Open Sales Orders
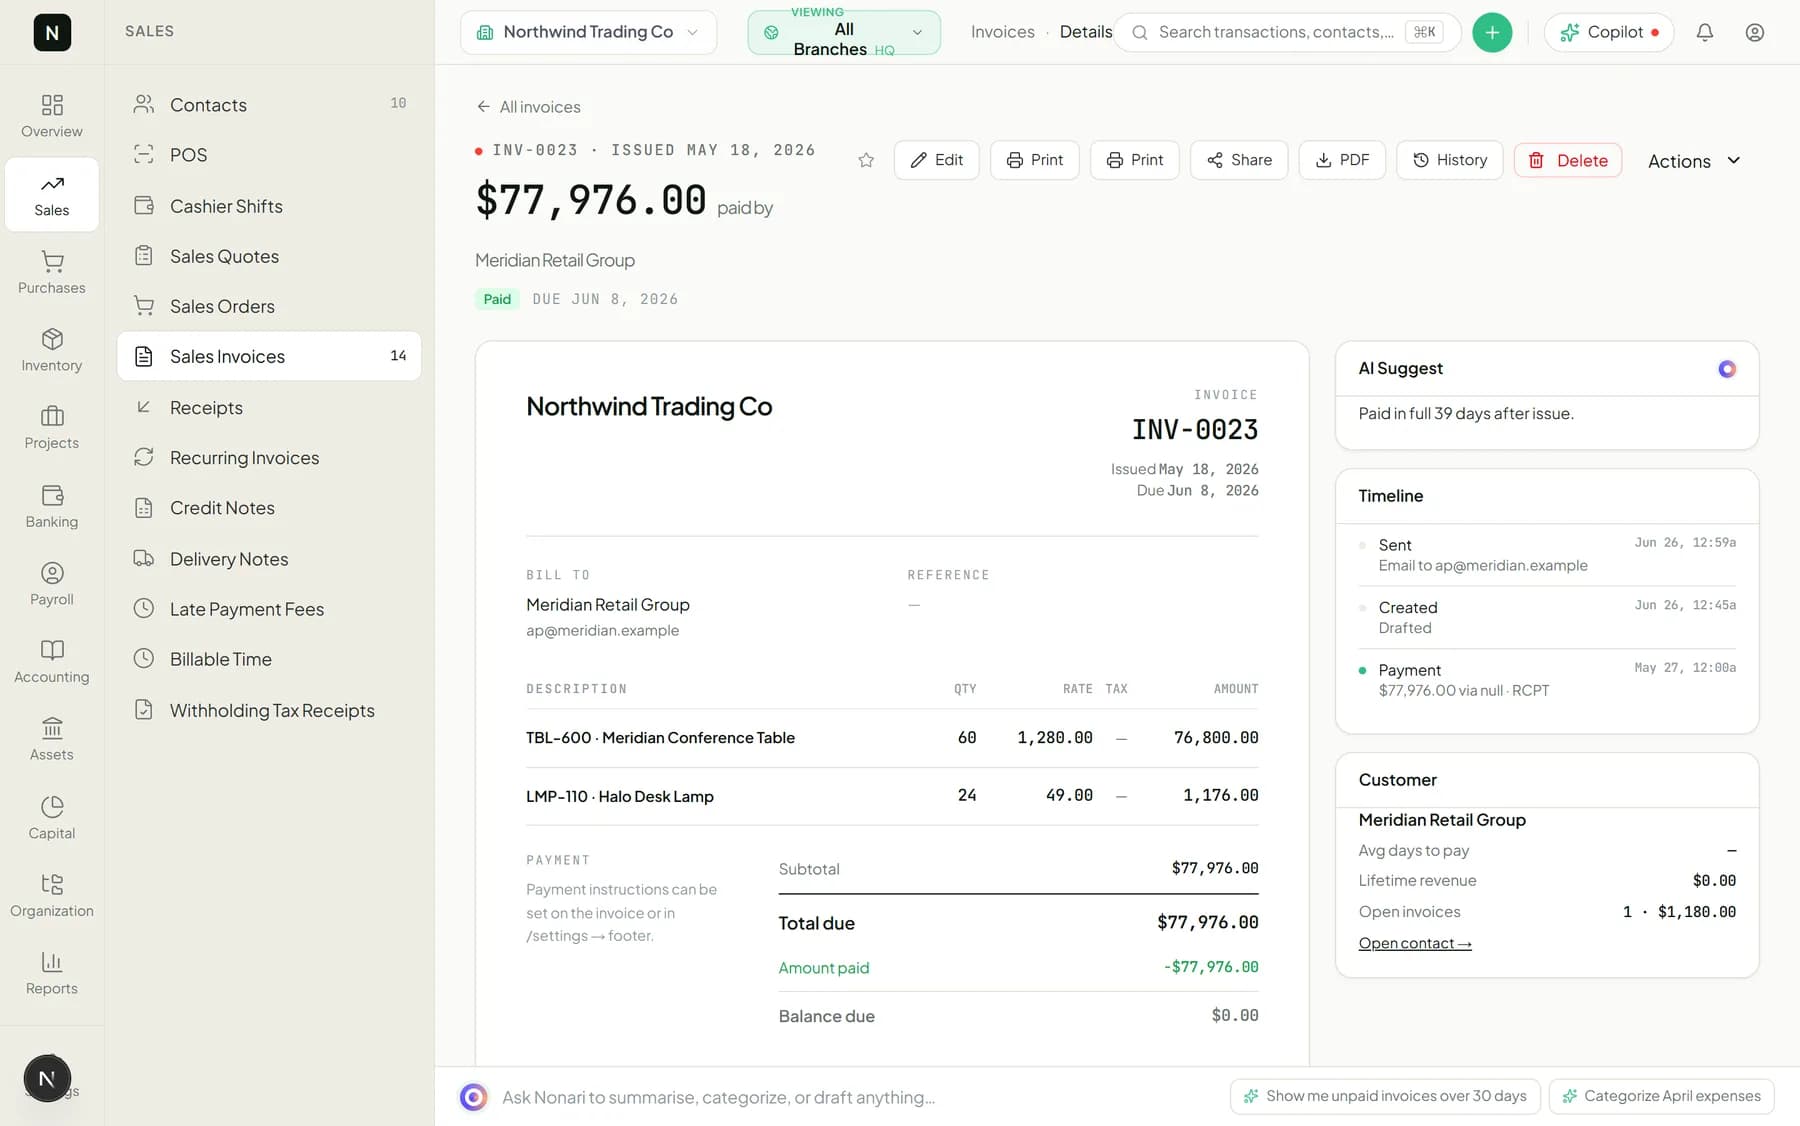This screenshot has width=1800, height=1126. tap(269, 306)
